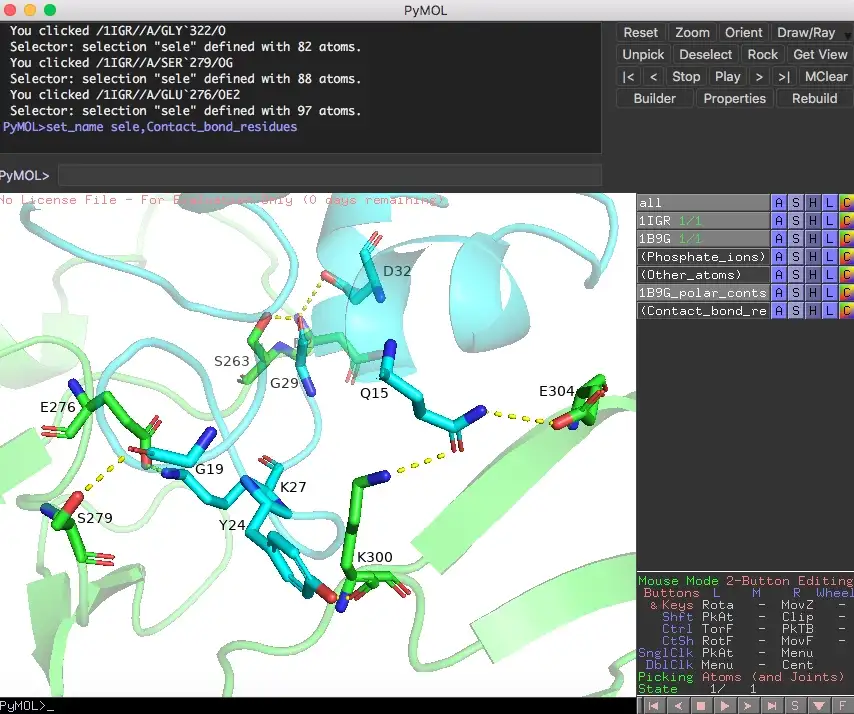Click the PyMOL> command input field

(329, 176)
